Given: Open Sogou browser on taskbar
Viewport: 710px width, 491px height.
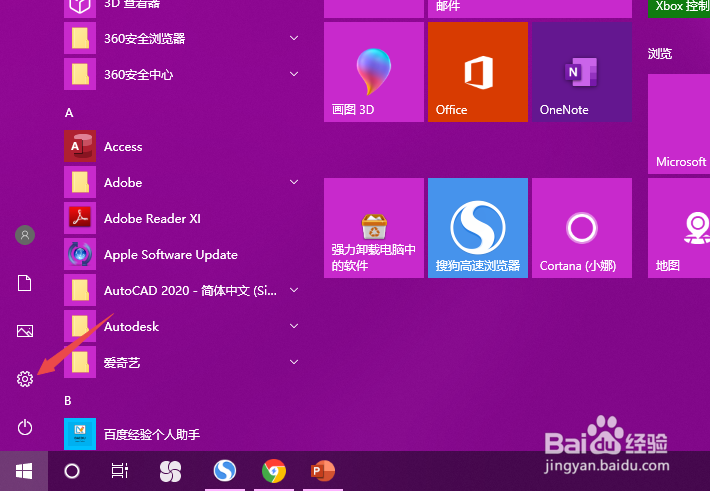Looking at the screenshot, I should coord(225,471).
